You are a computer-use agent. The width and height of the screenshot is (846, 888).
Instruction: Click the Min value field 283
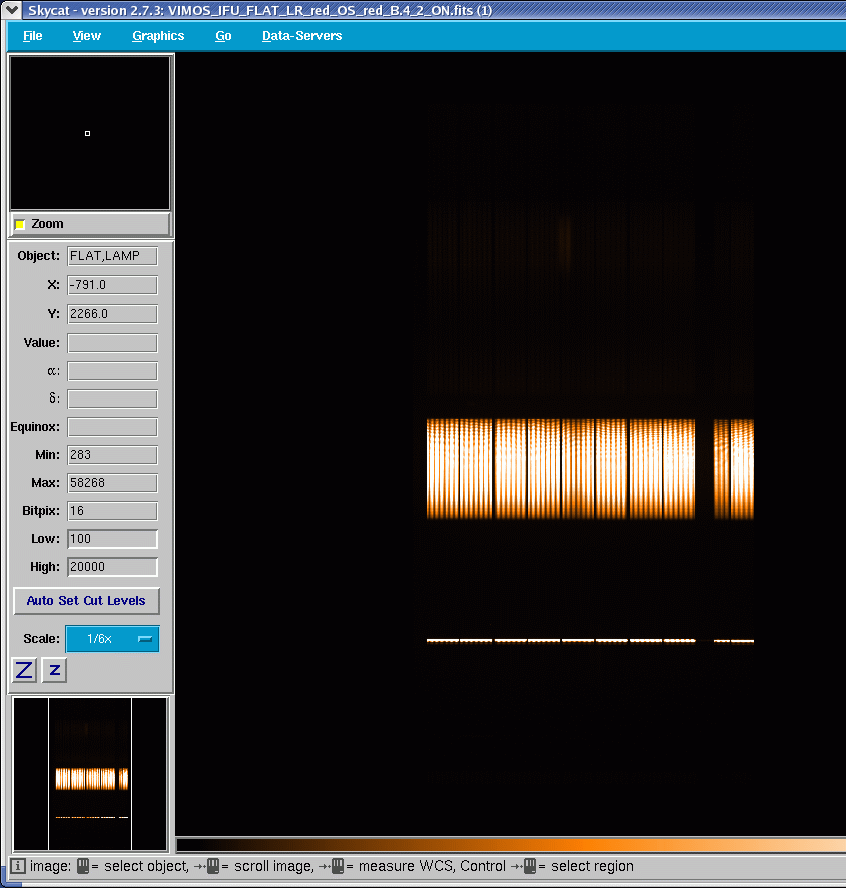(112, 455)
